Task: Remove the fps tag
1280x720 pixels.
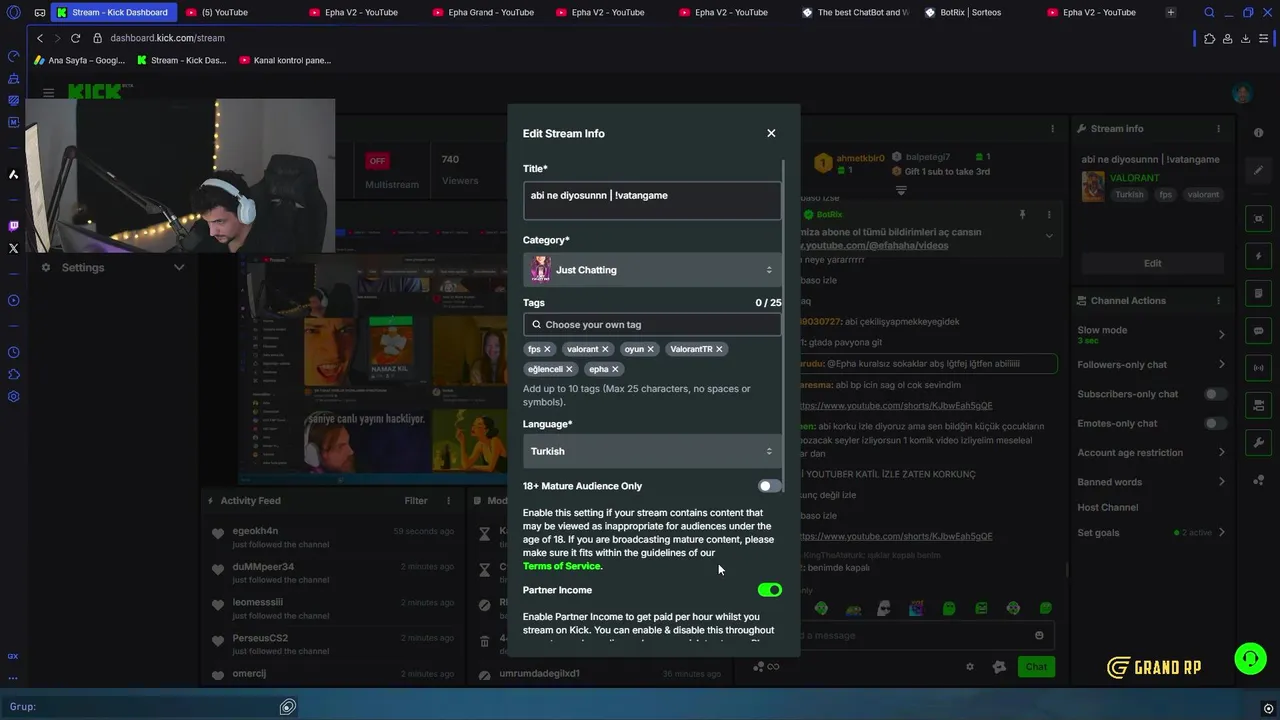Action: (547, 349)
